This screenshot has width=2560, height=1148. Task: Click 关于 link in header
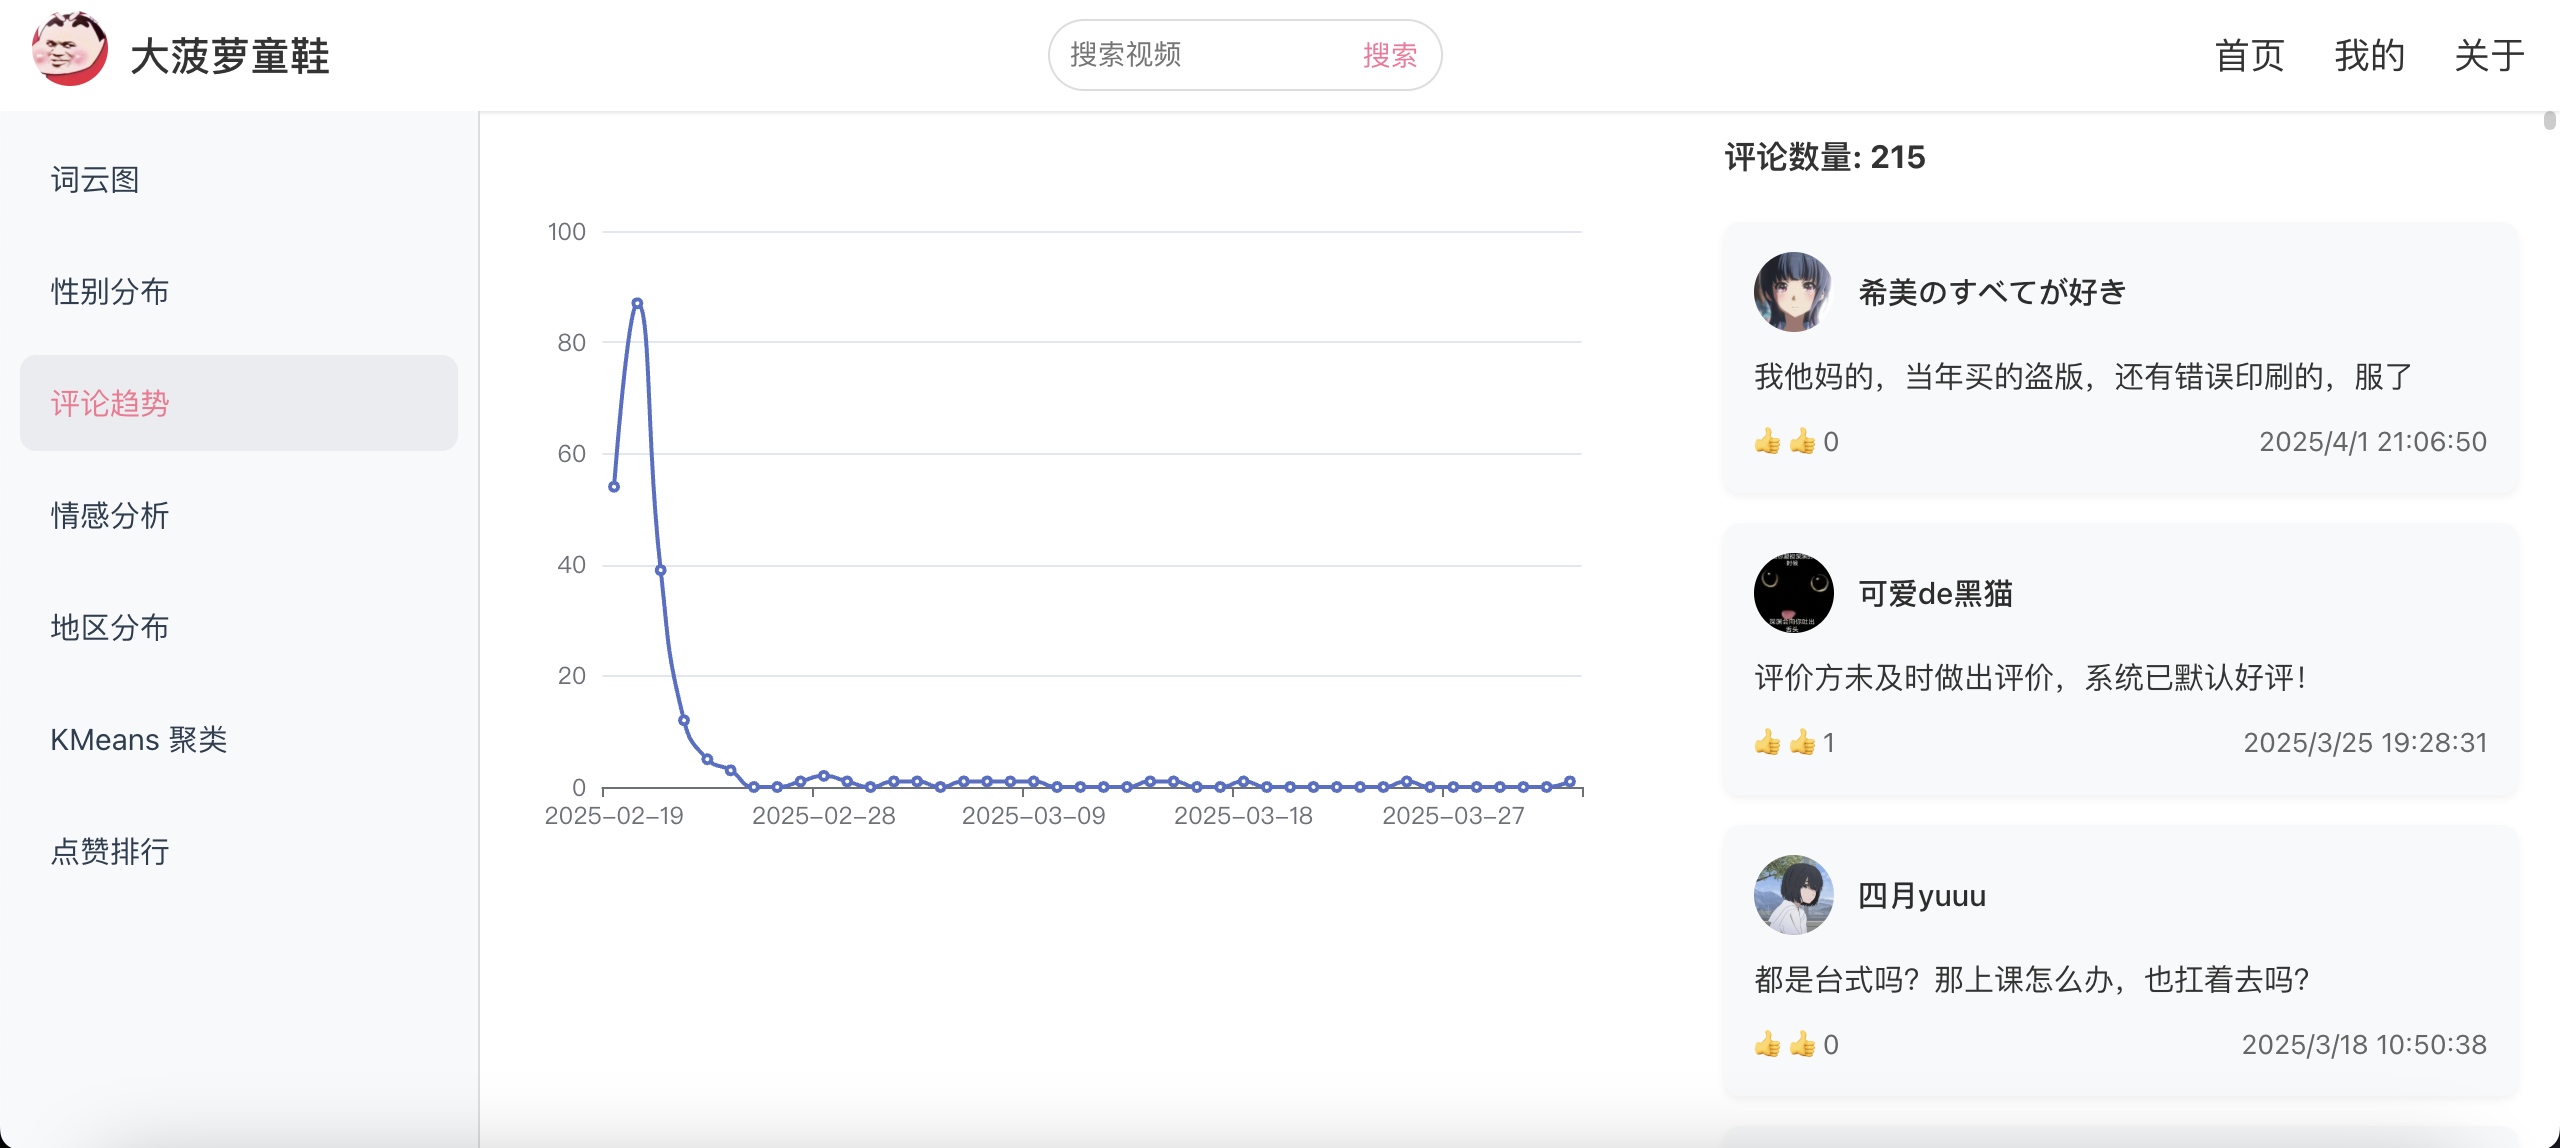[x=2489, y=56]
